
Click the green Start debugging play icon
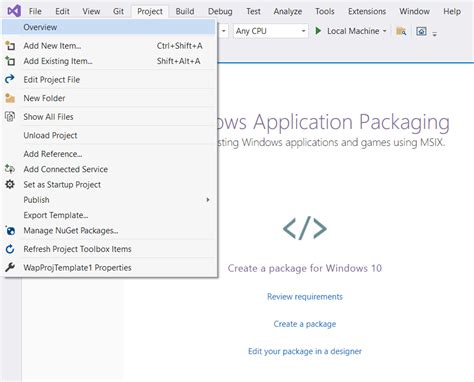click(x=318, y=31)
